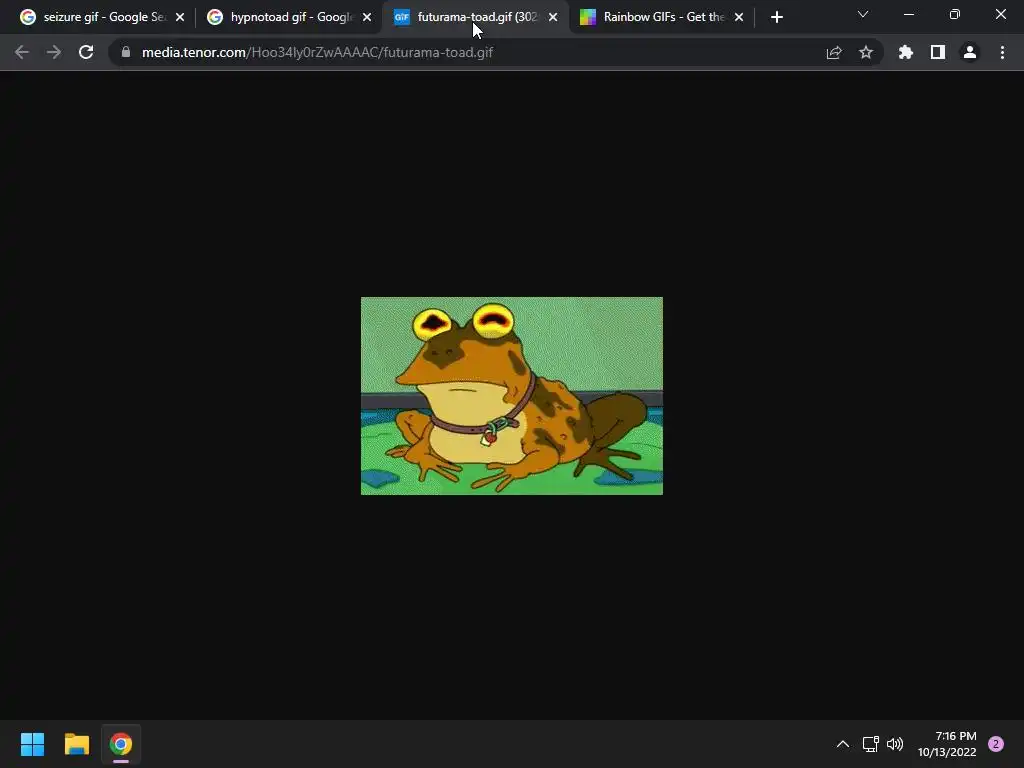Close the Rainbow GIFs tab
1024x768 pixels.
739,17
